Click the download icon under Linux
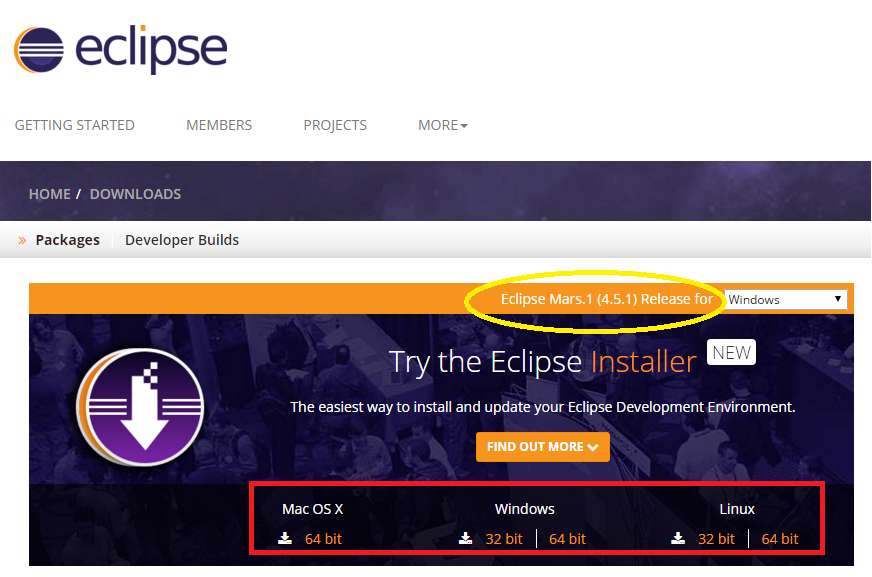 [678, 538]
